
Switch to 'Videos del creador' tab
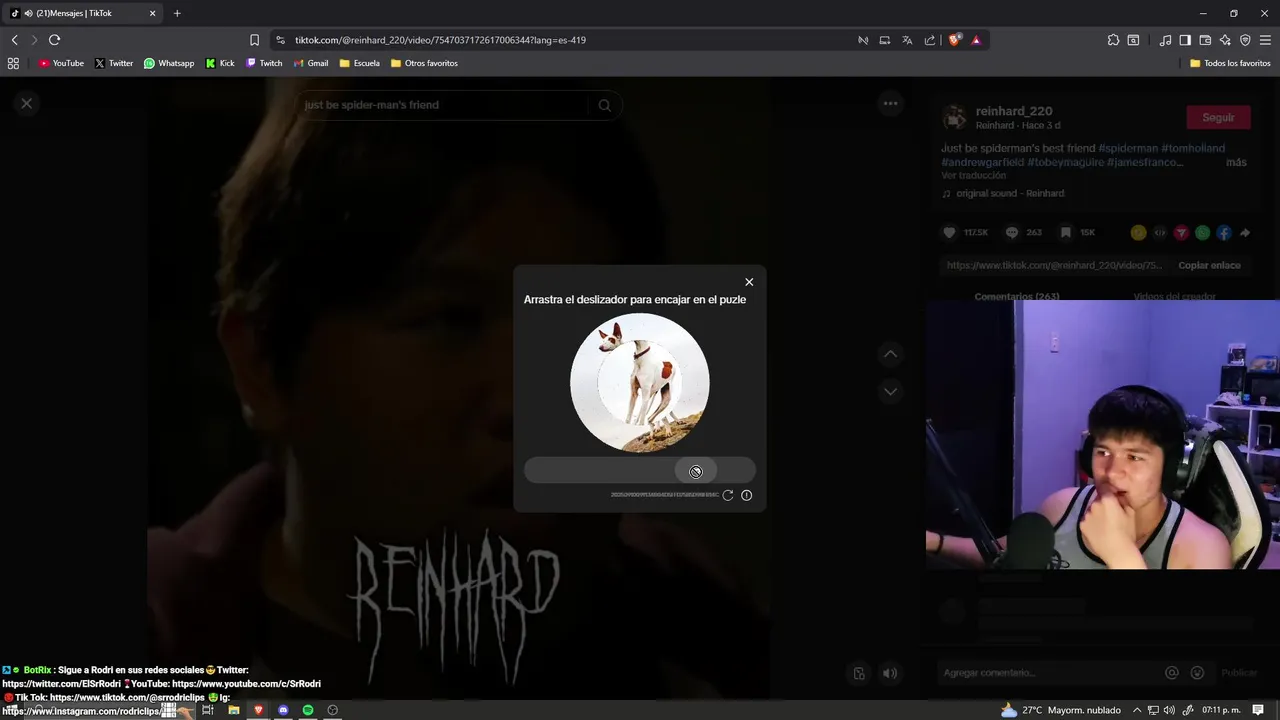pyautogui.click(x=1175, y=296)
